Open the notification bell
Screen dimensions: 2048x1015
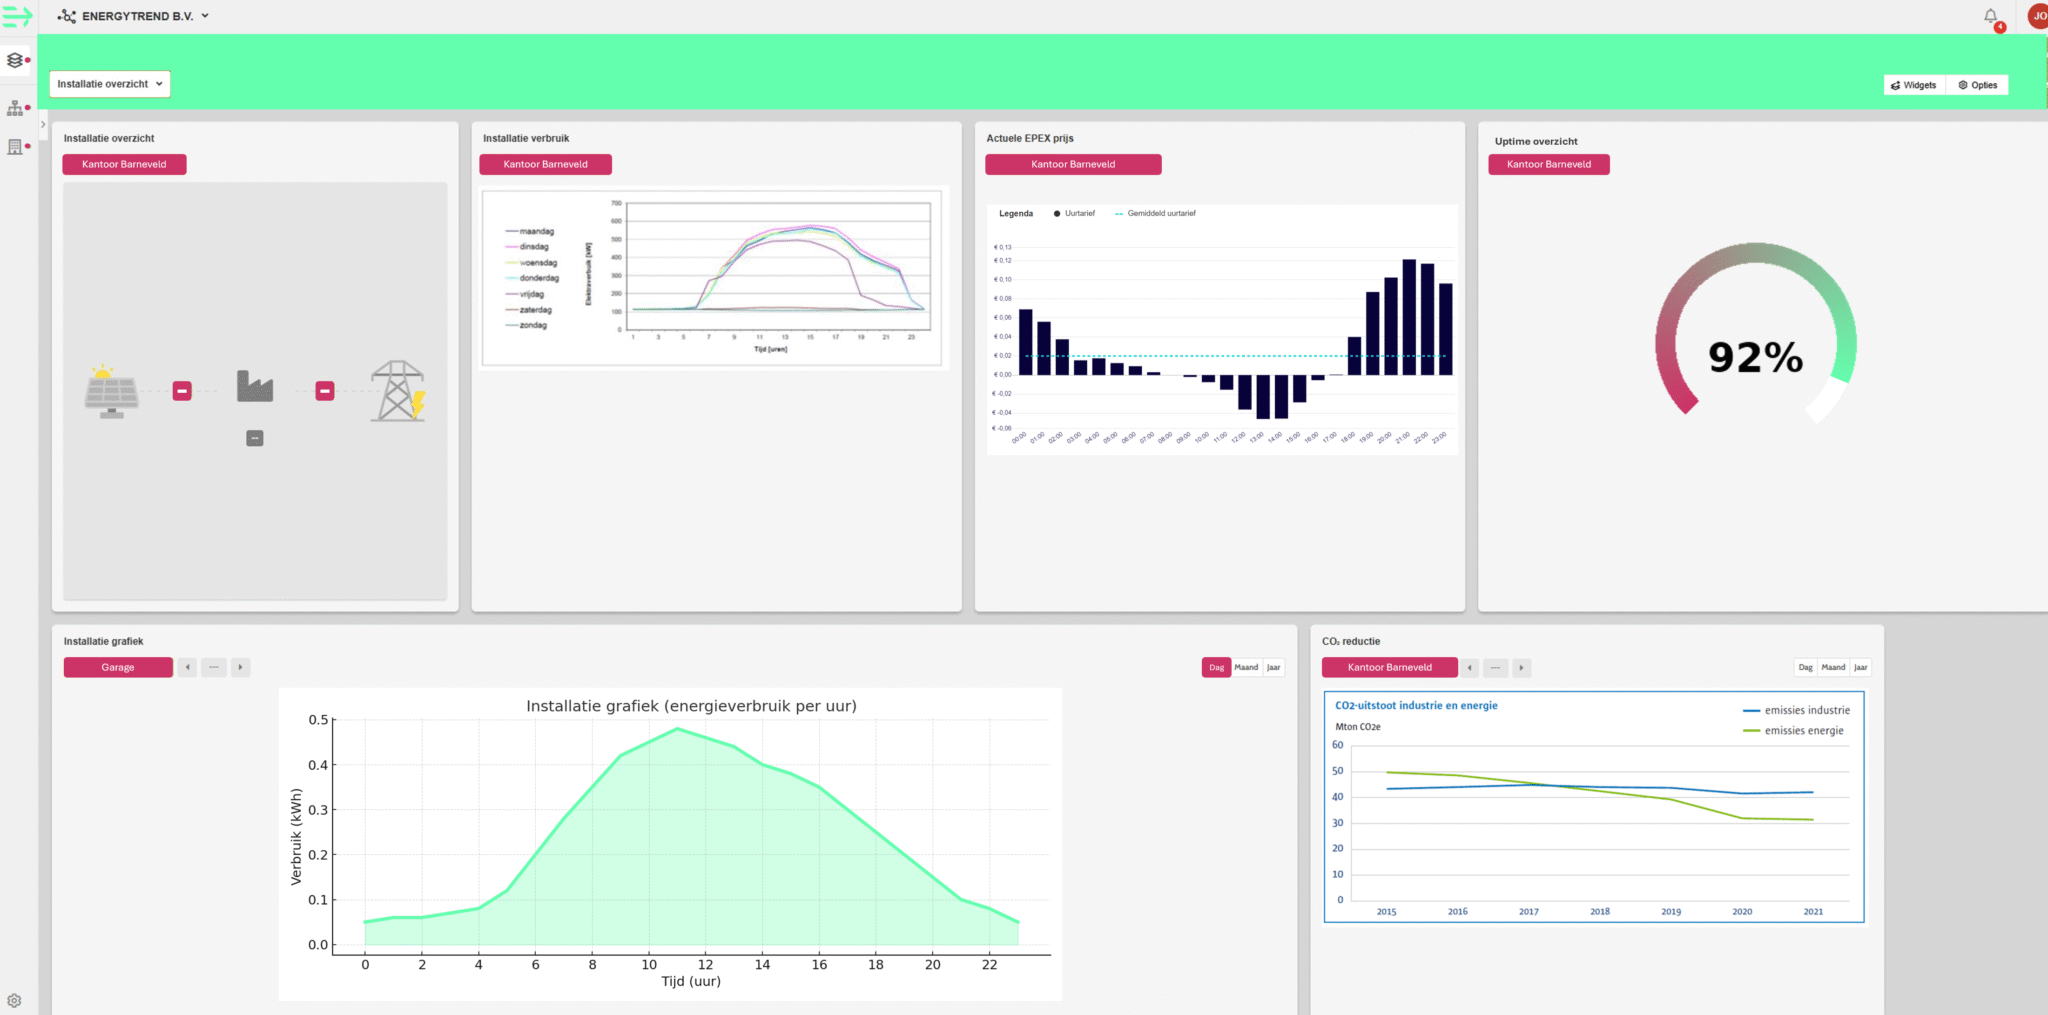[1990, 16]
